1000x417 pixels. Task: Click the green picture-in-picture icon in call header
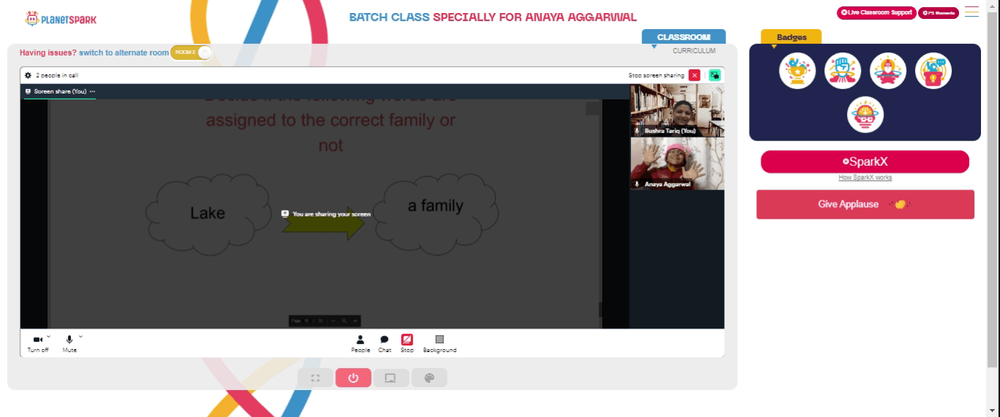[715, 75]
